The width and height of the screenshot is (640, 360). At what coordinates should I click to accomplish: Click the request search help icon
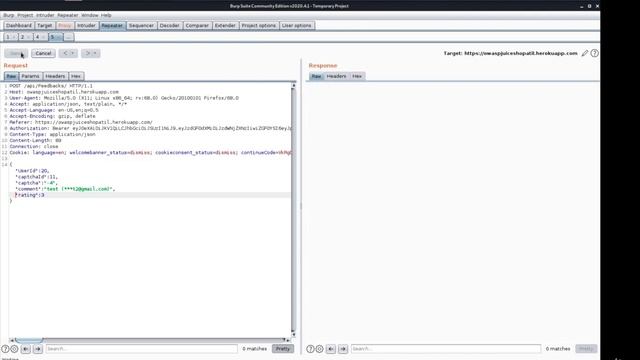(x=5, y=349)
